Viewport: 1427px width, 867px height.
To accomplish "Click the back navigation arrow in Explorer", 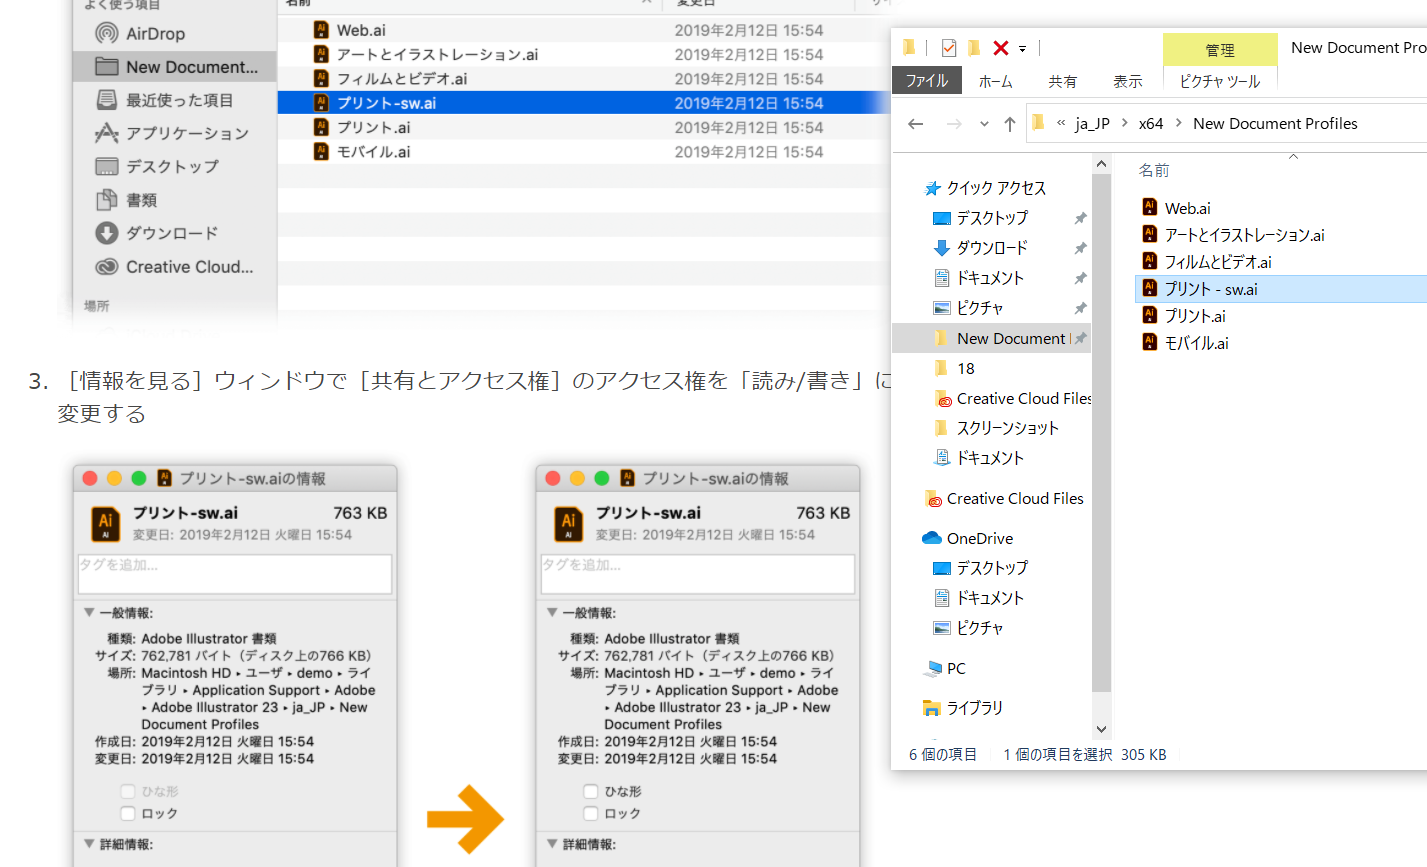I will click(x=916, y=123).
